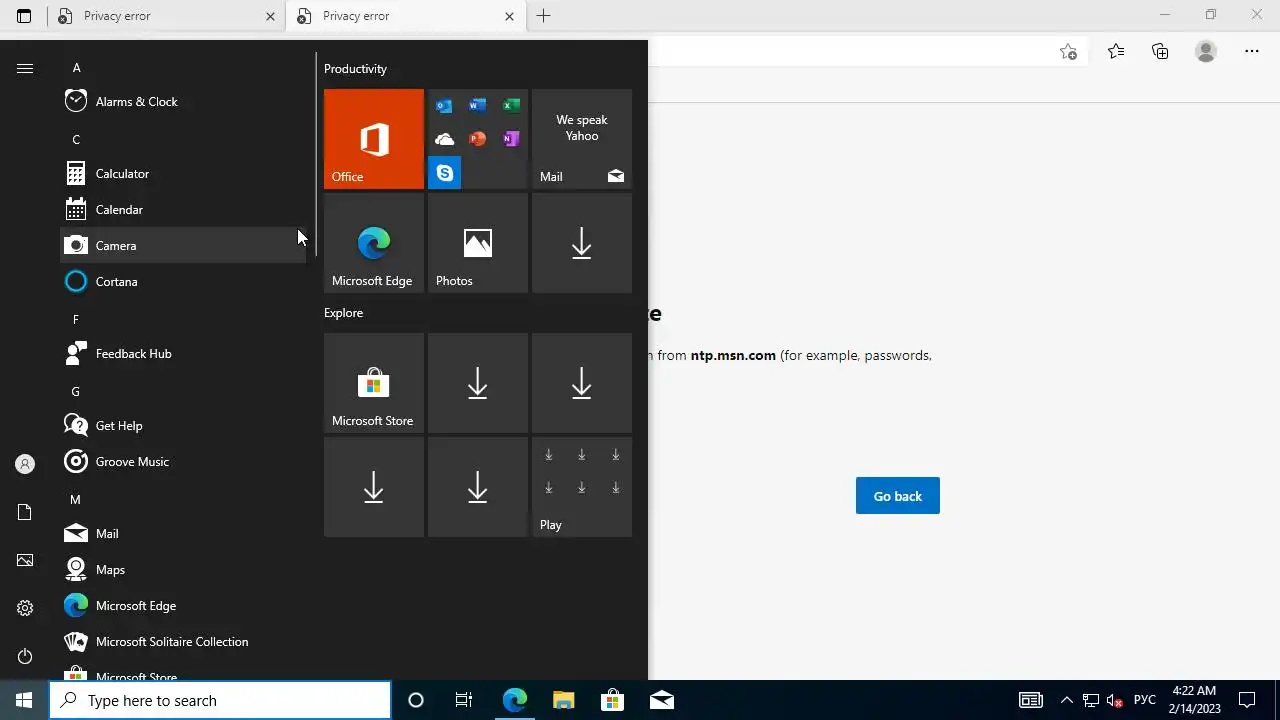Open the Play folder tile
This screenshot has width=1280, height=720.
[x=582, y=487]
